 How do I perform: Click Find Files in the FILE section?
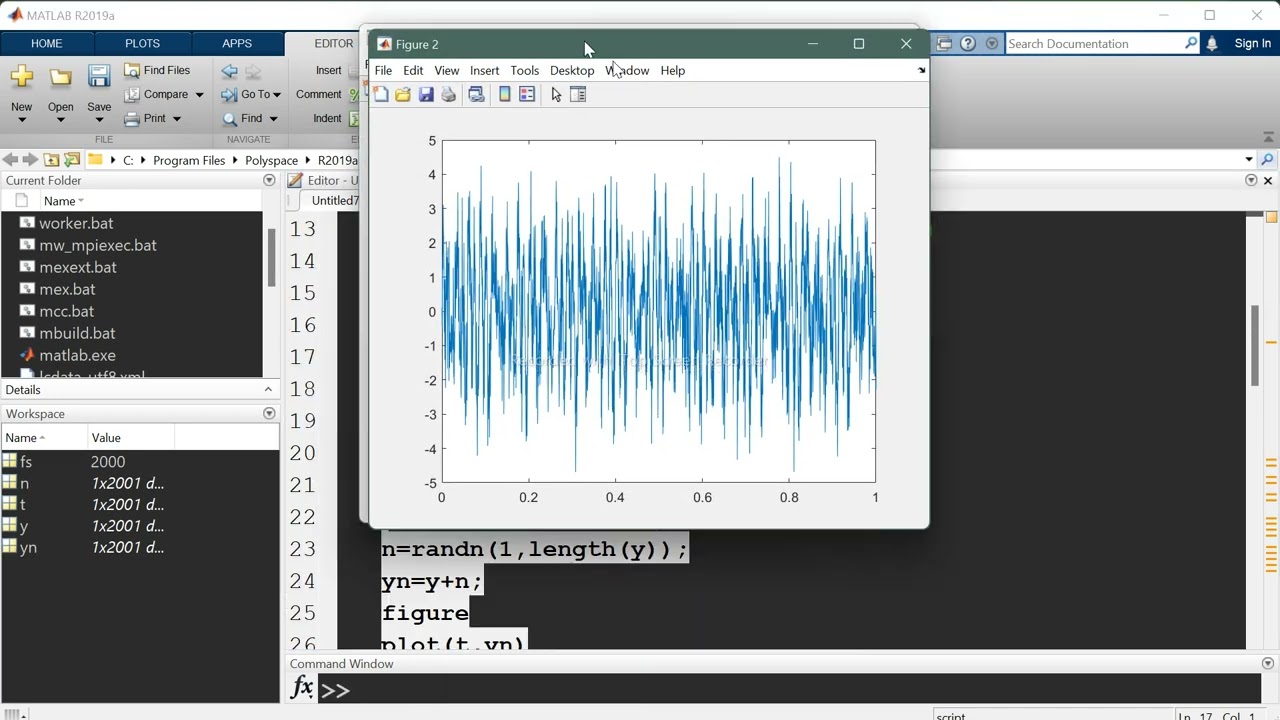[157, 70]
